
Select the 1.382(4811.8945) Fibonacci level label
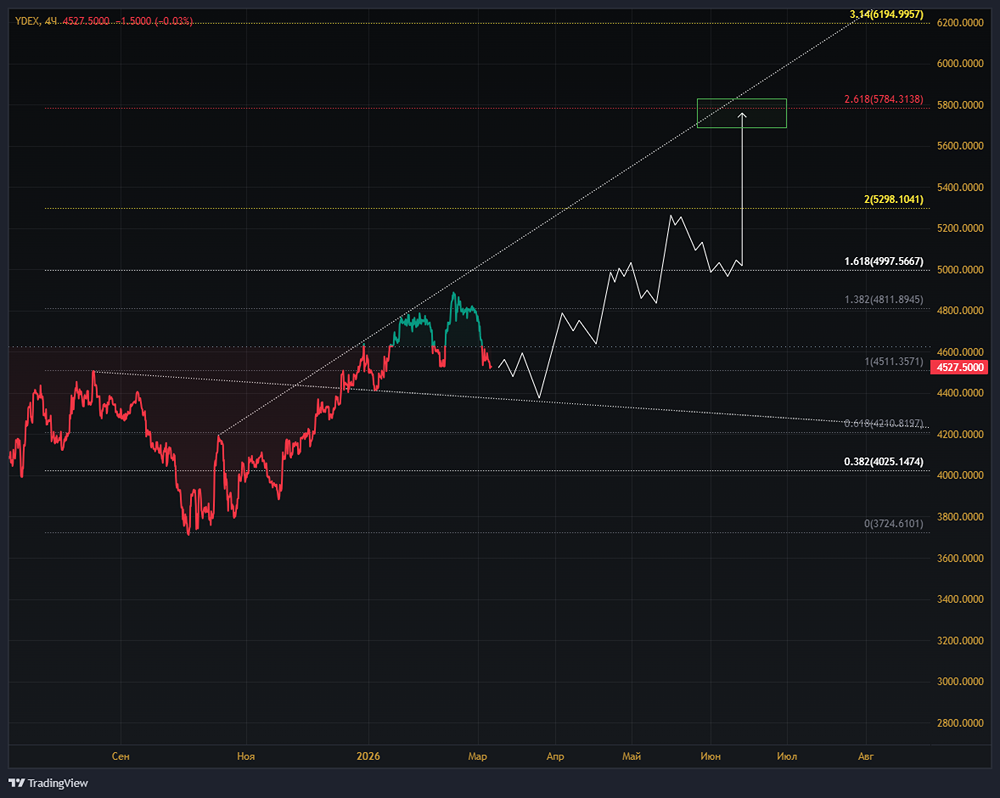tap(883, 299)
